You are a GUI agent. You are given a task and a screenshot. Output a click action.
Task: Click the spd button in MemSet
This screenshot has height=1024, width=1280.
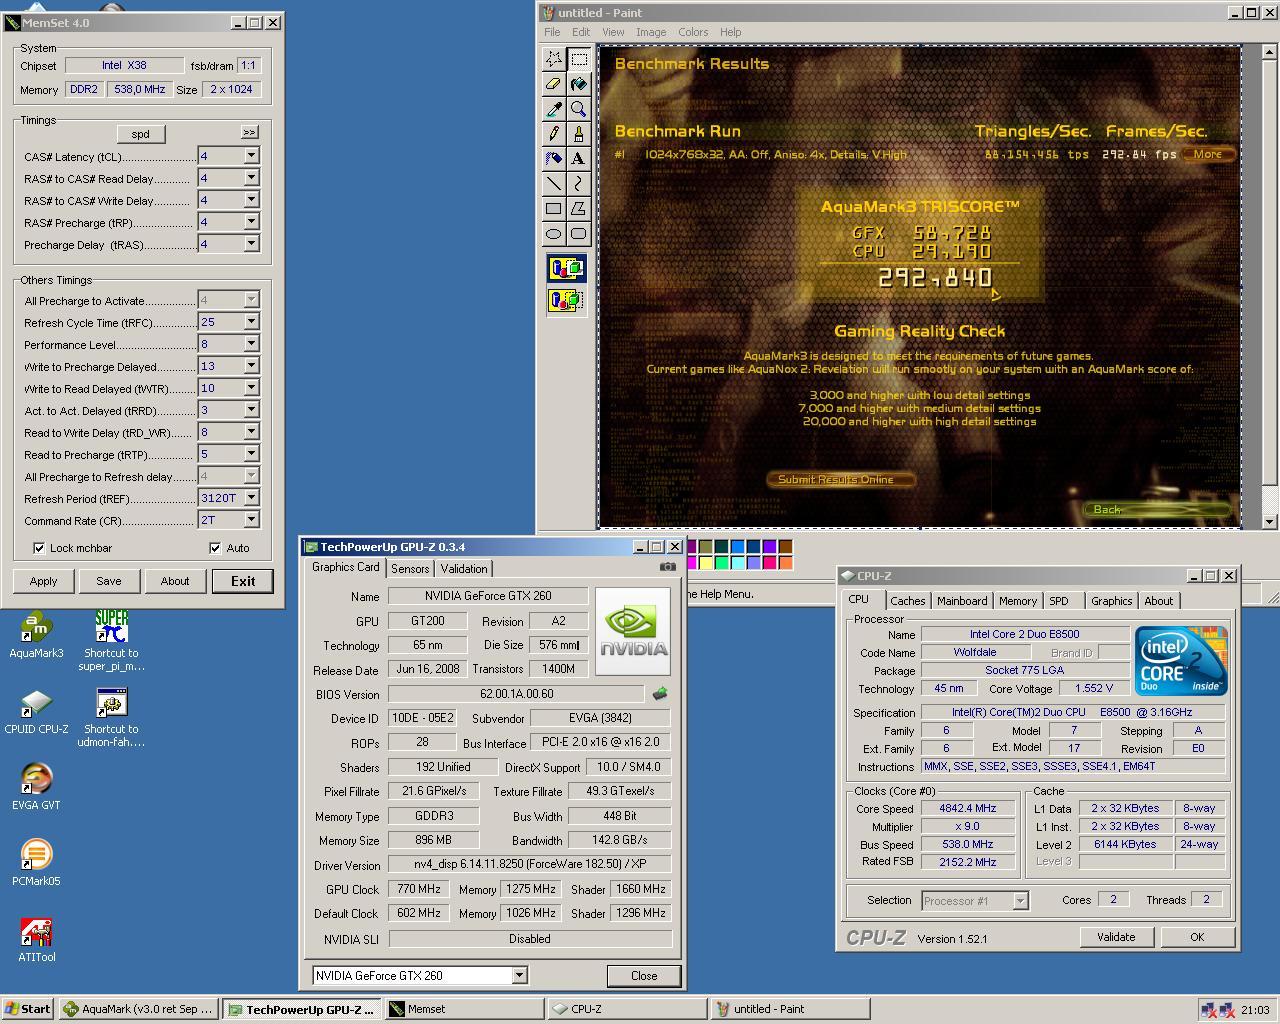pos(140,134)
